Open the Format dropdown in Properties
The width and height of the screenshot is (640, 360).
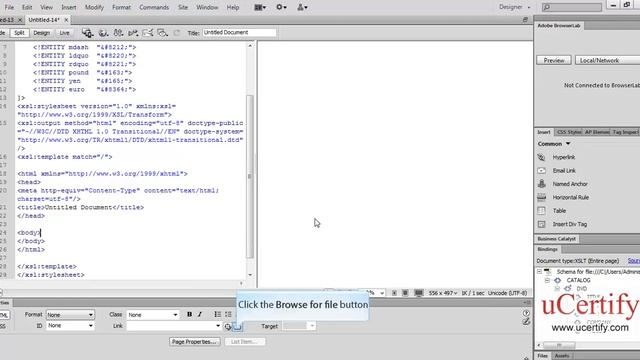point(70,315)
